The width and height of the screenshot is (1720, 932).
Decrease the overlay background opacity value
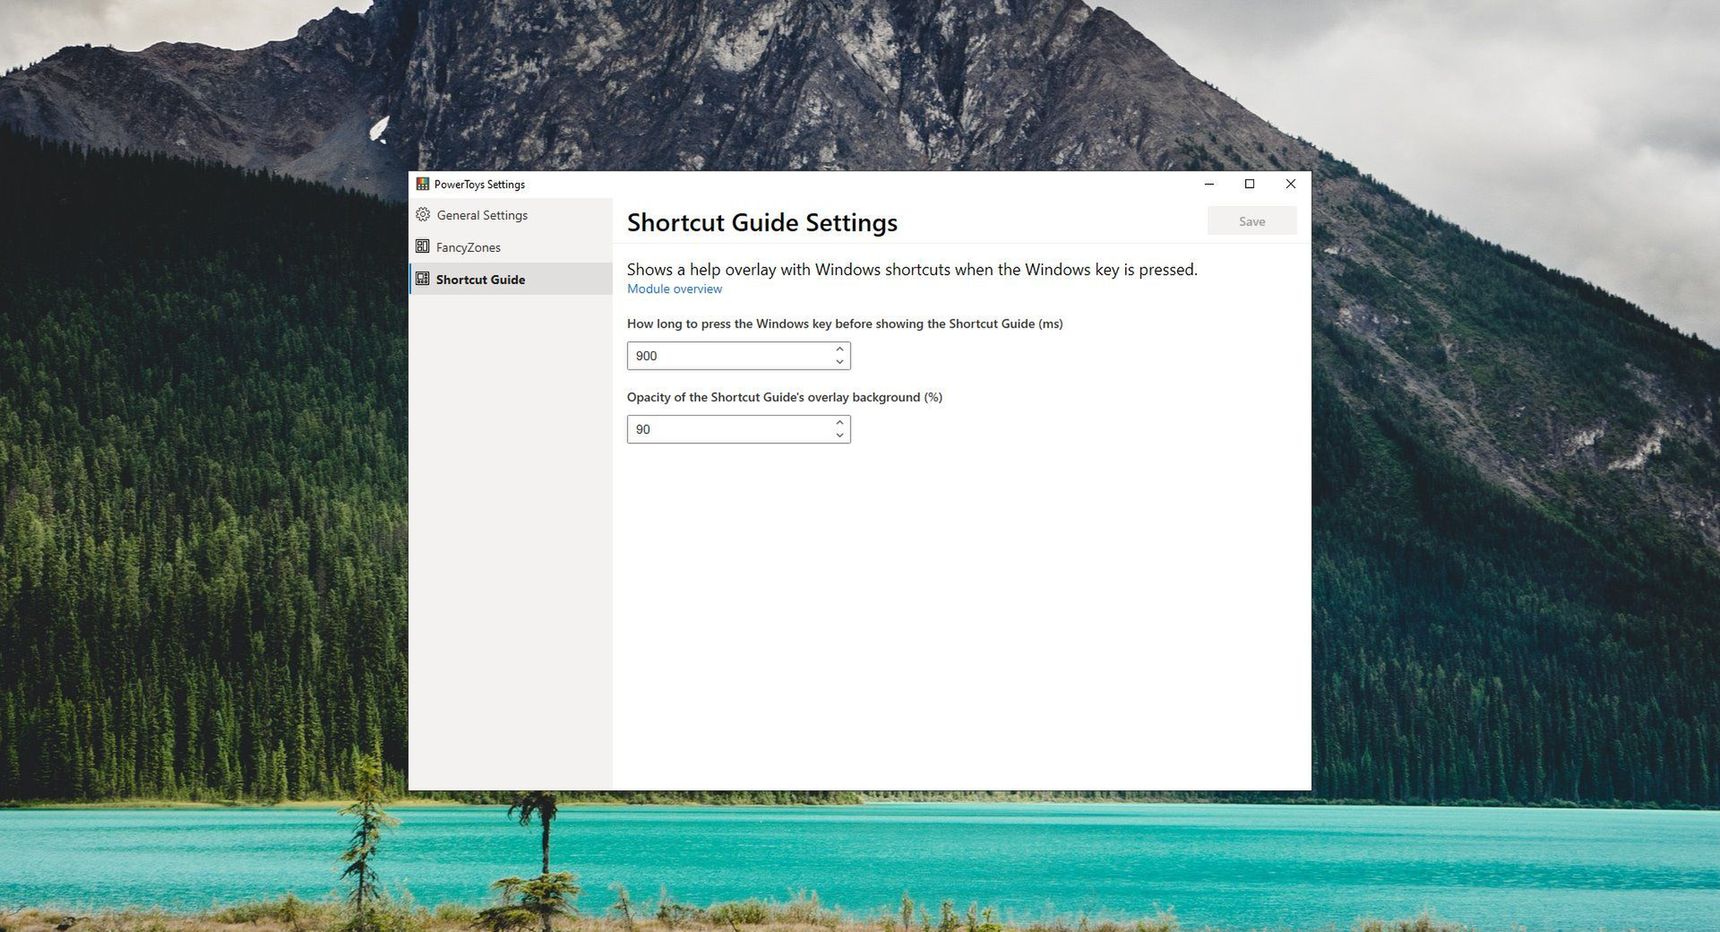(x=840, y=435)
